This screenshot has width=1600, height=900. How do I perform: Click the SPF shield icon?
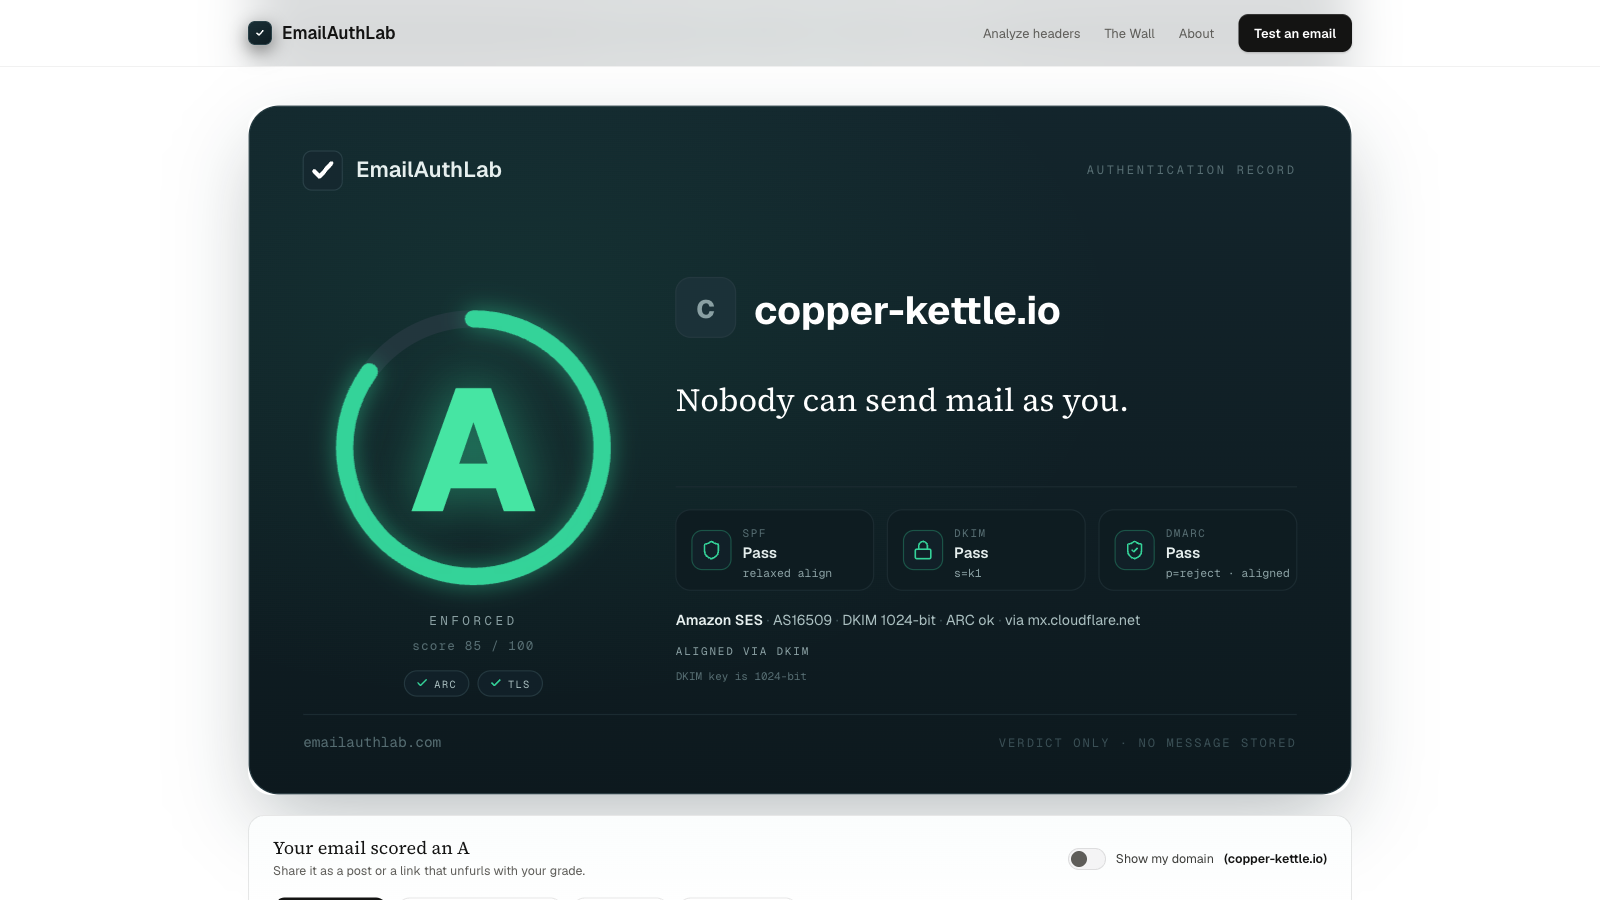point(711,550)
